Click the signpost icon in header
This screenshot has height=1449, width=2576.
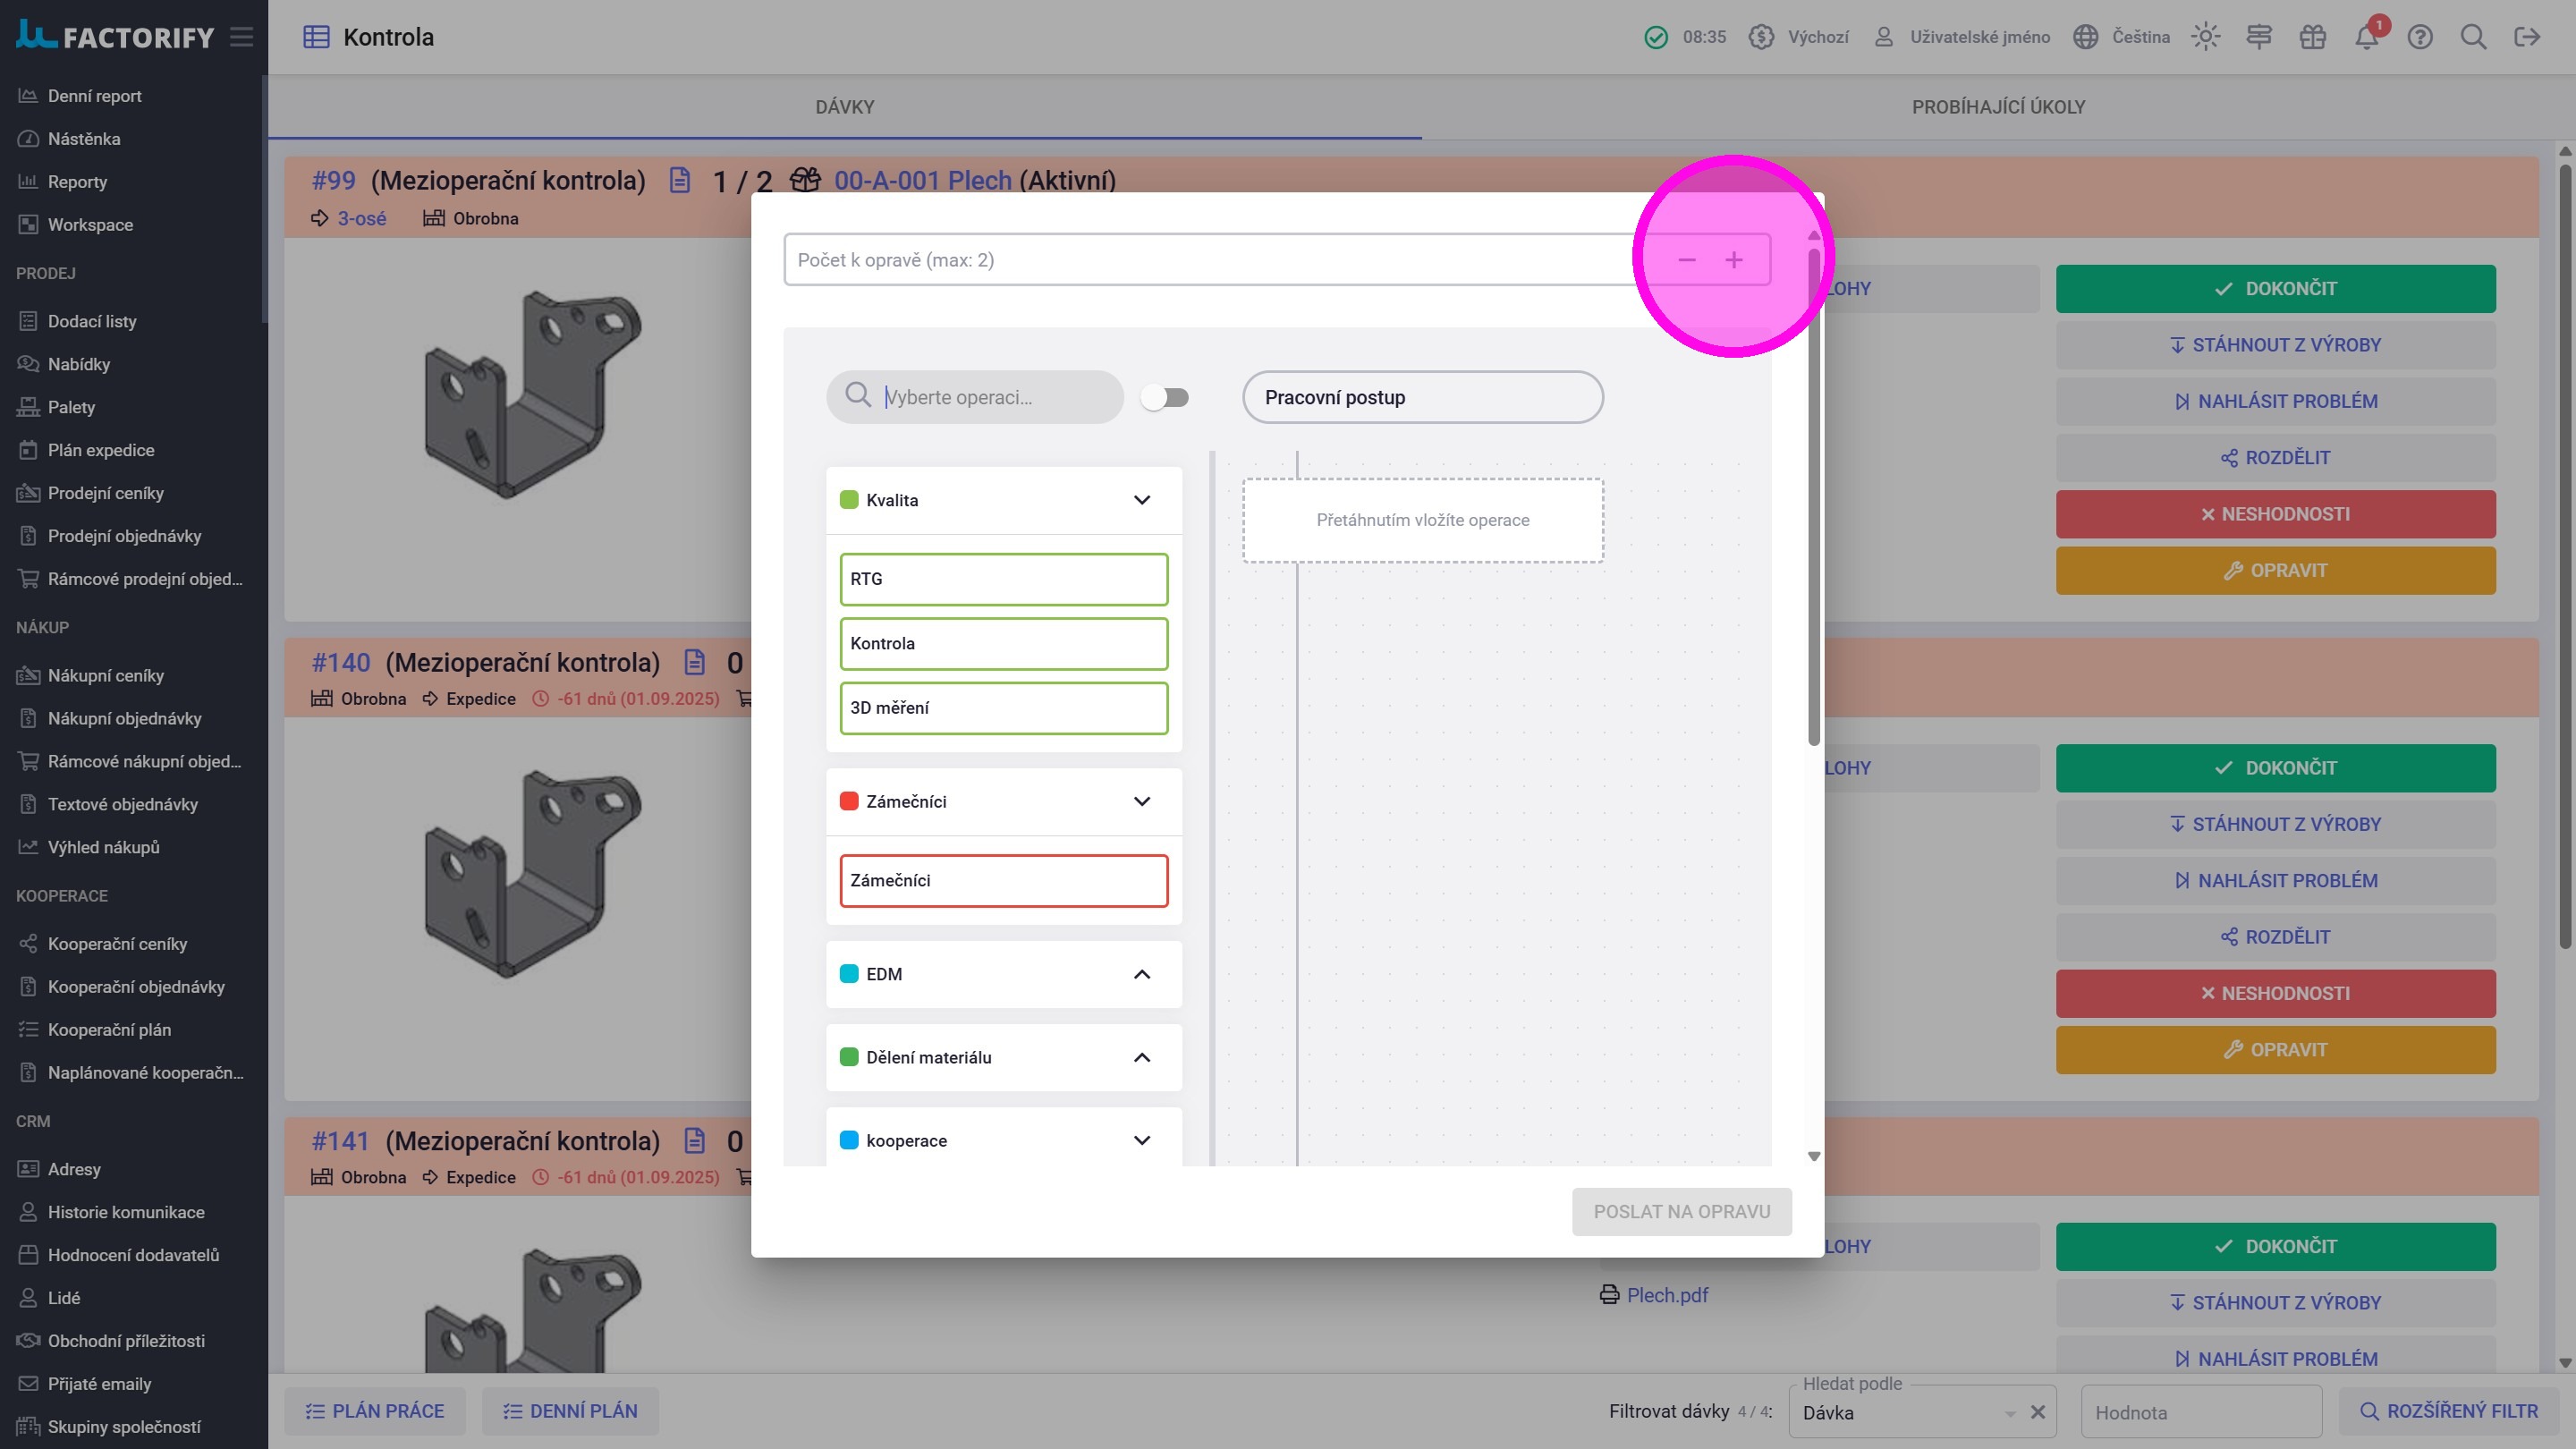[x=2258, y=38]
